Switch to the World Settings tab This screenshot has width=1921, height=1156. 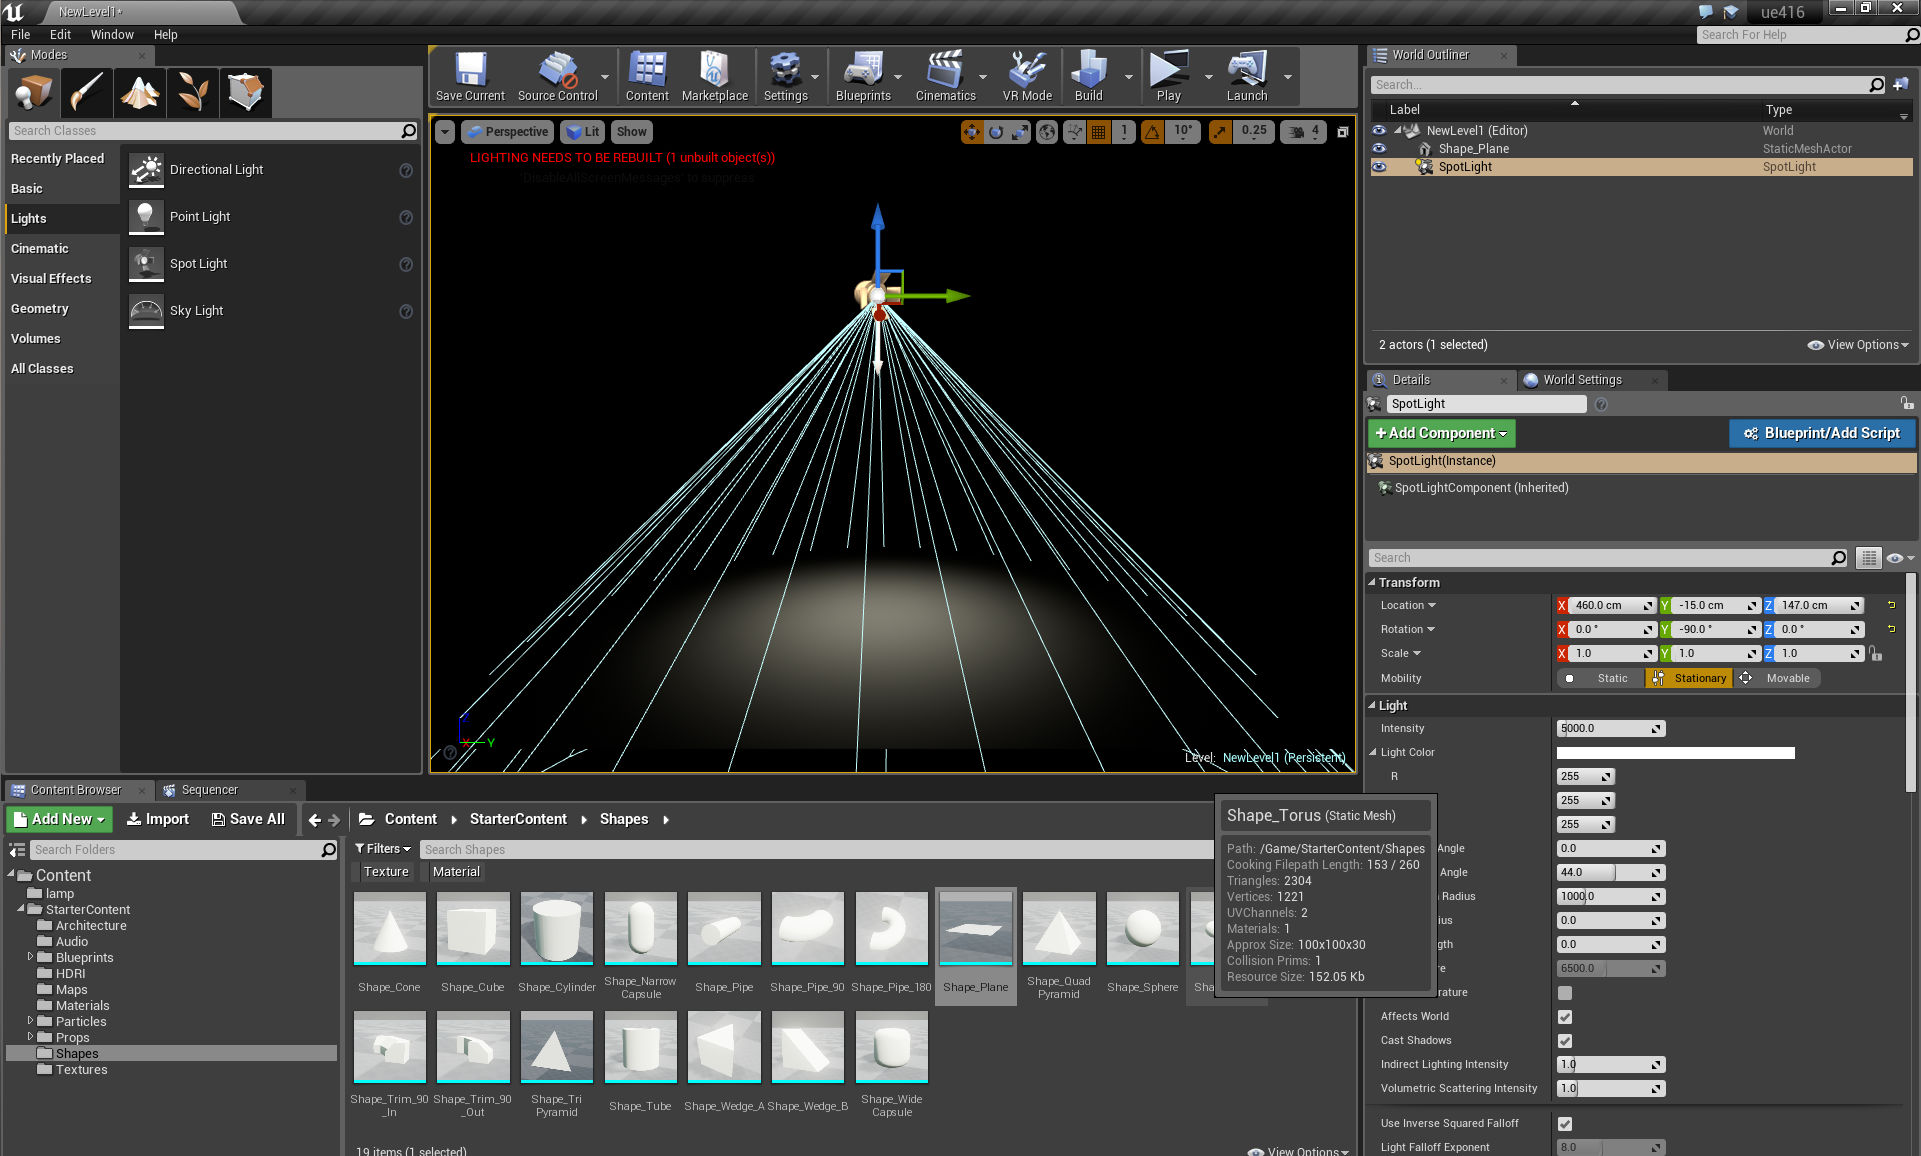(1581, 380)
